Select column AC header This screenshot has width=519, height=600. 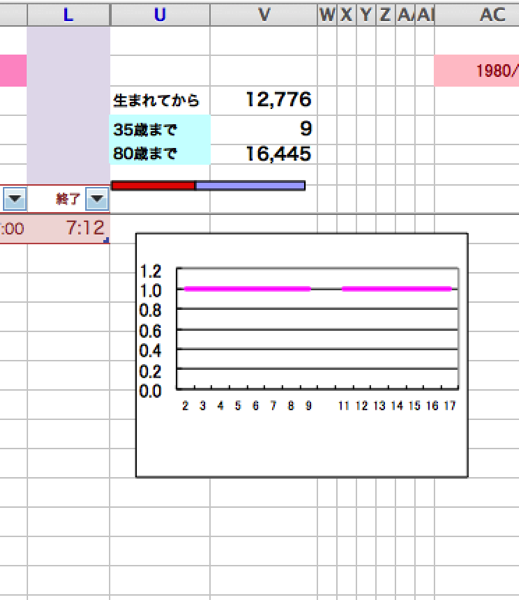click(477, 15)
